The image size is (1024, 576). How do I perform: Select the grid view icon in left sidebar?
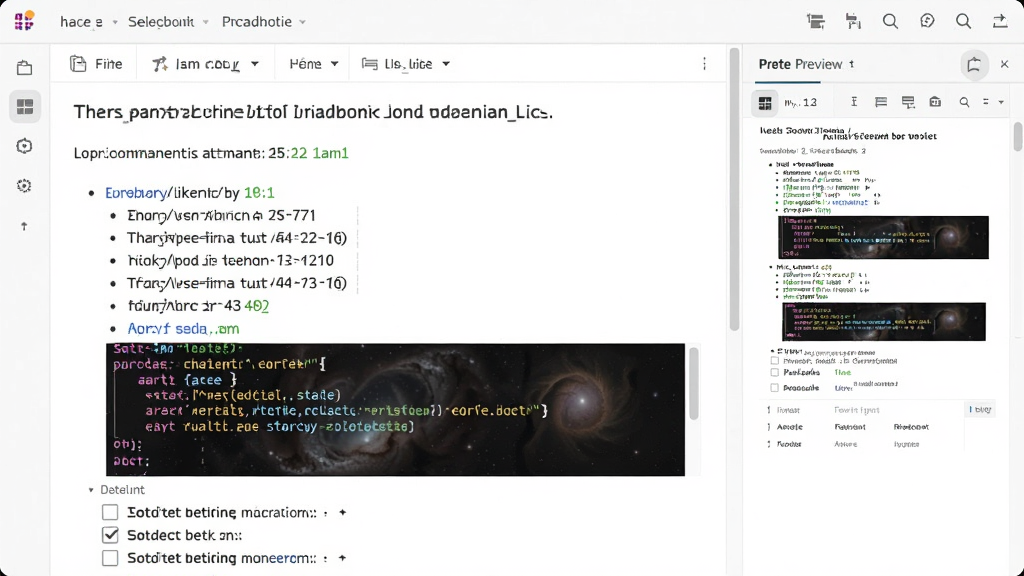pos(25,106)
